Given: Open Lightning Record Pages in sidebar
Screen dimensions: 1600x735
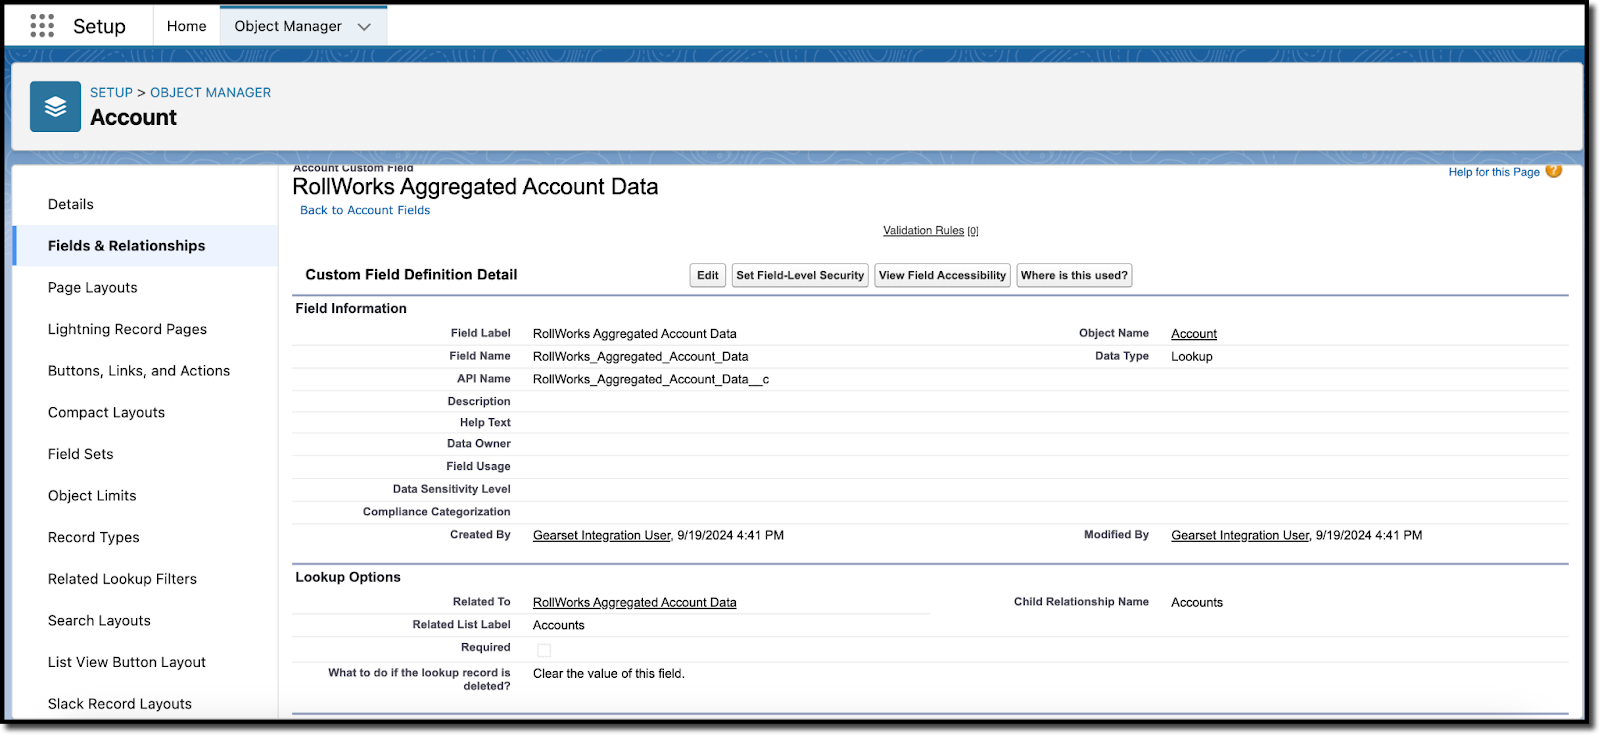Looking at the screenshot, I should tap(127, 329).
